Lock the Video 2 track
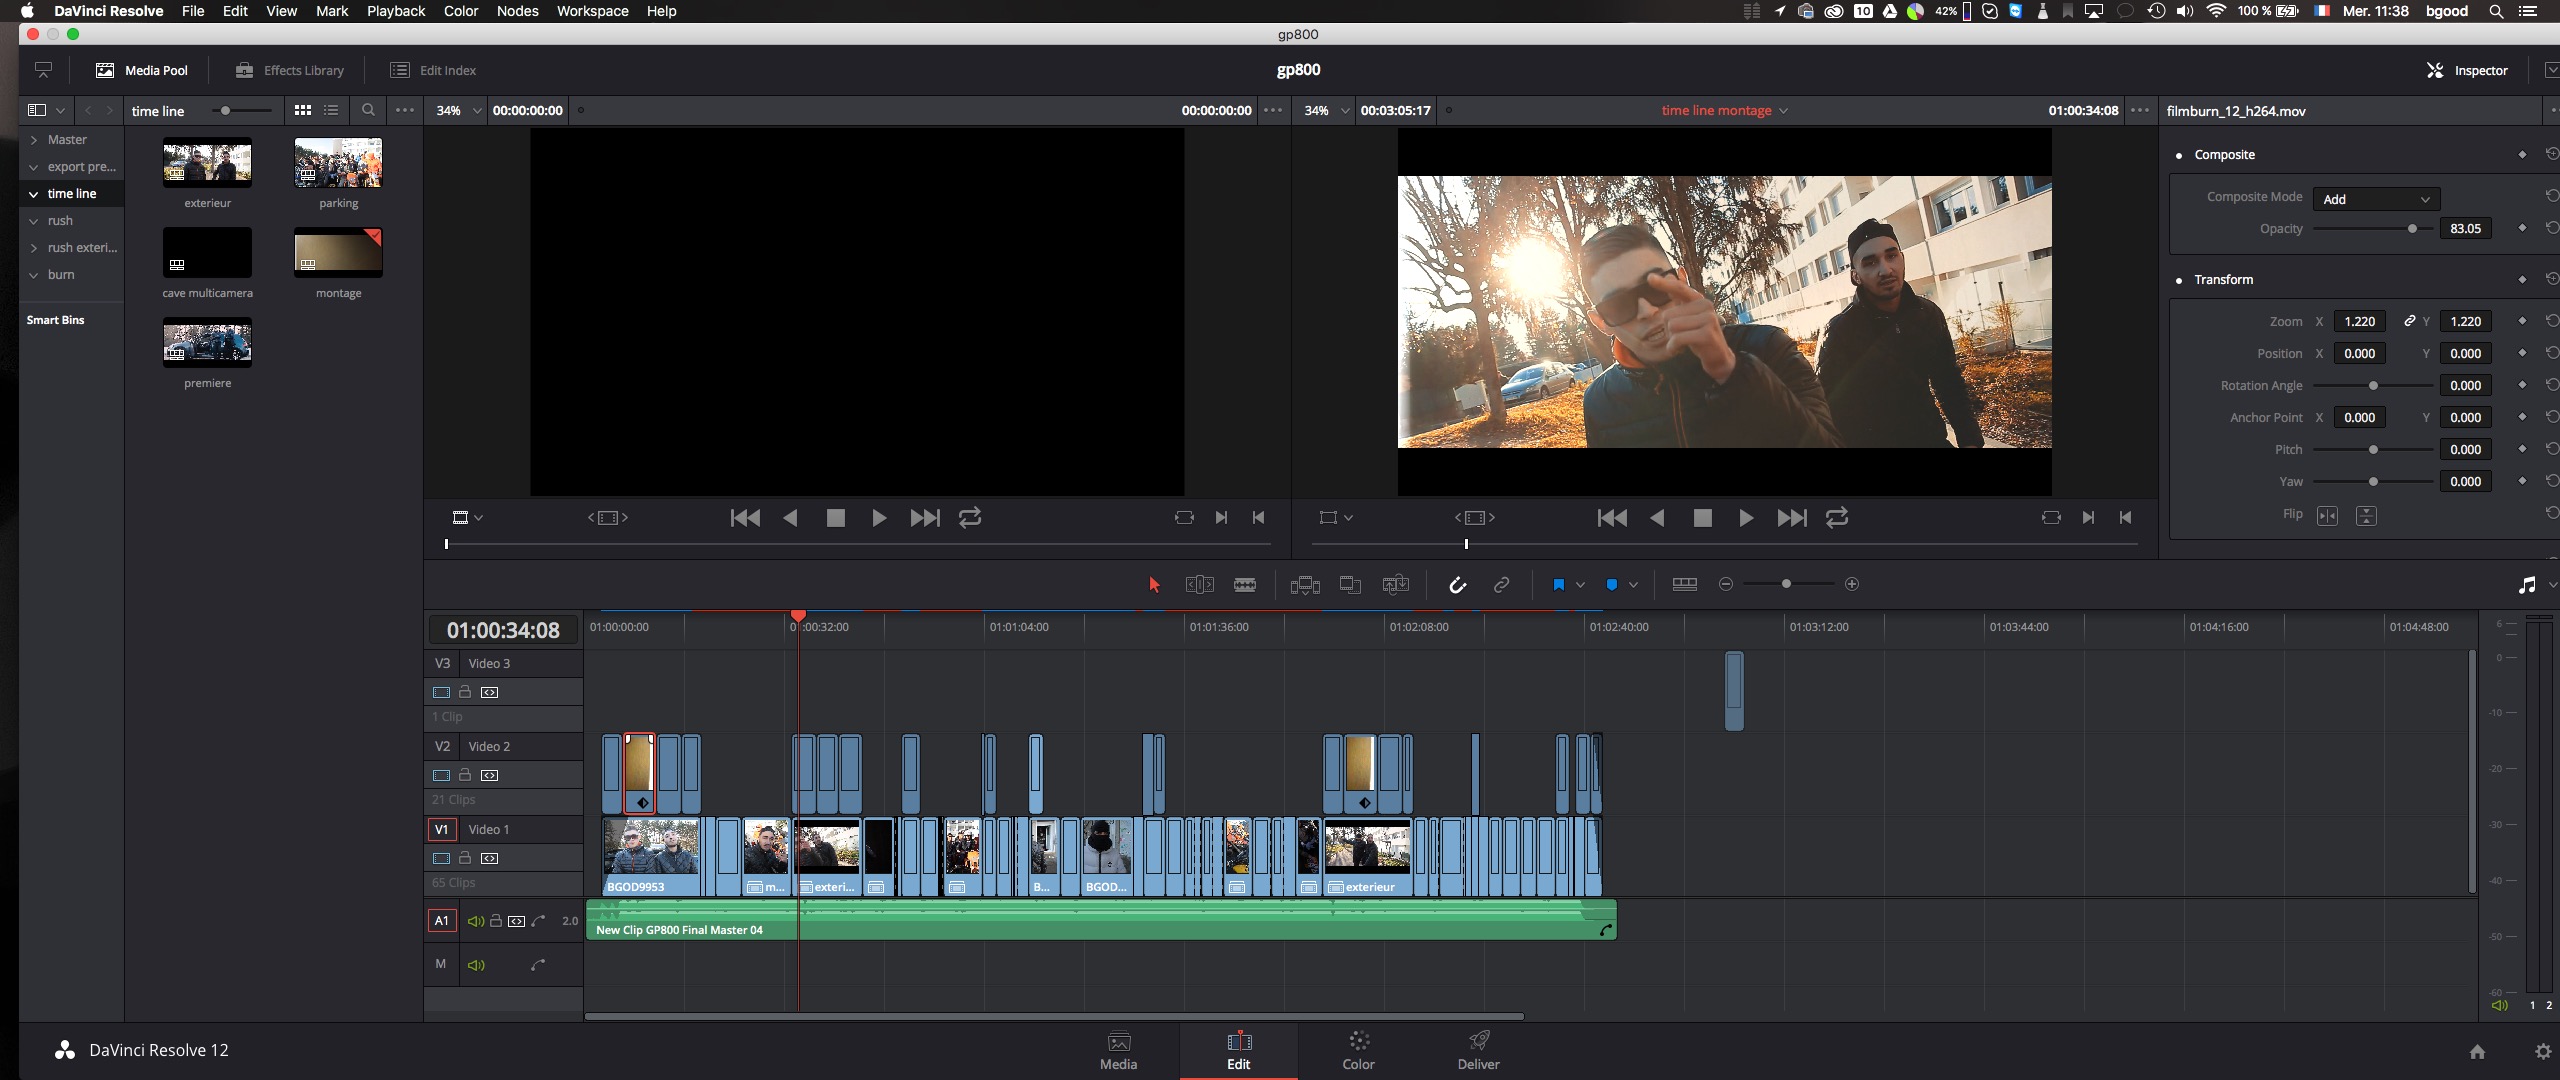Screen dimensions: 2560x1080 point(465,775)
